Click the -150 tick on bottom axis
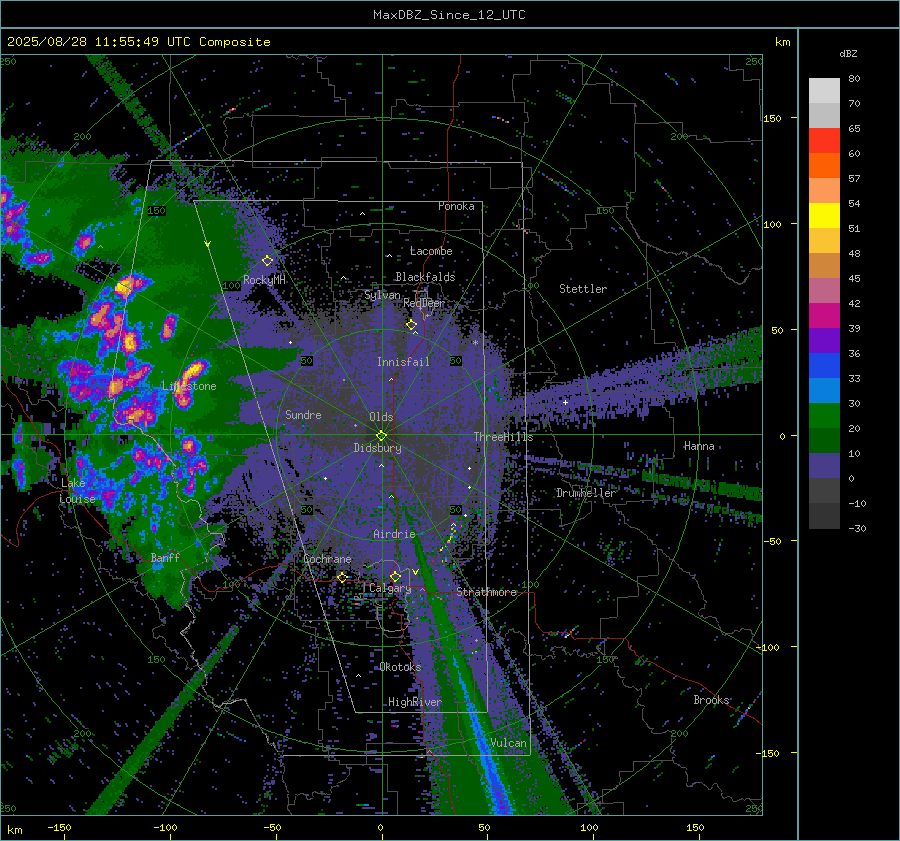 click(x=59, y=827)
